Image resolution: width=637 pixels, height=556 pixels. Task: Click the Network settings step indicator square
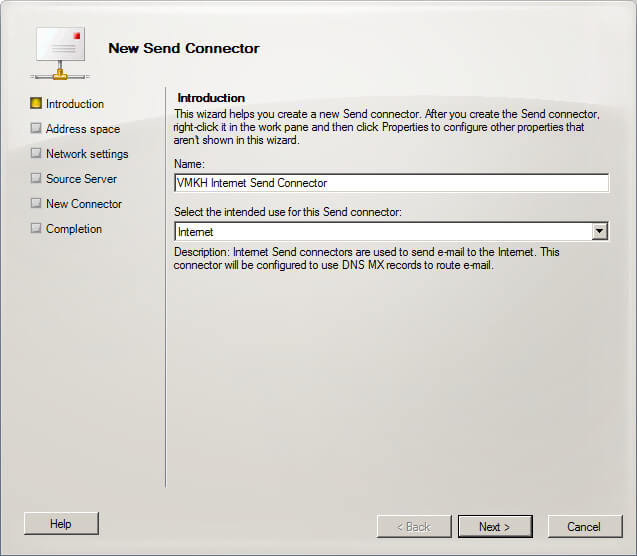[36, 153]
